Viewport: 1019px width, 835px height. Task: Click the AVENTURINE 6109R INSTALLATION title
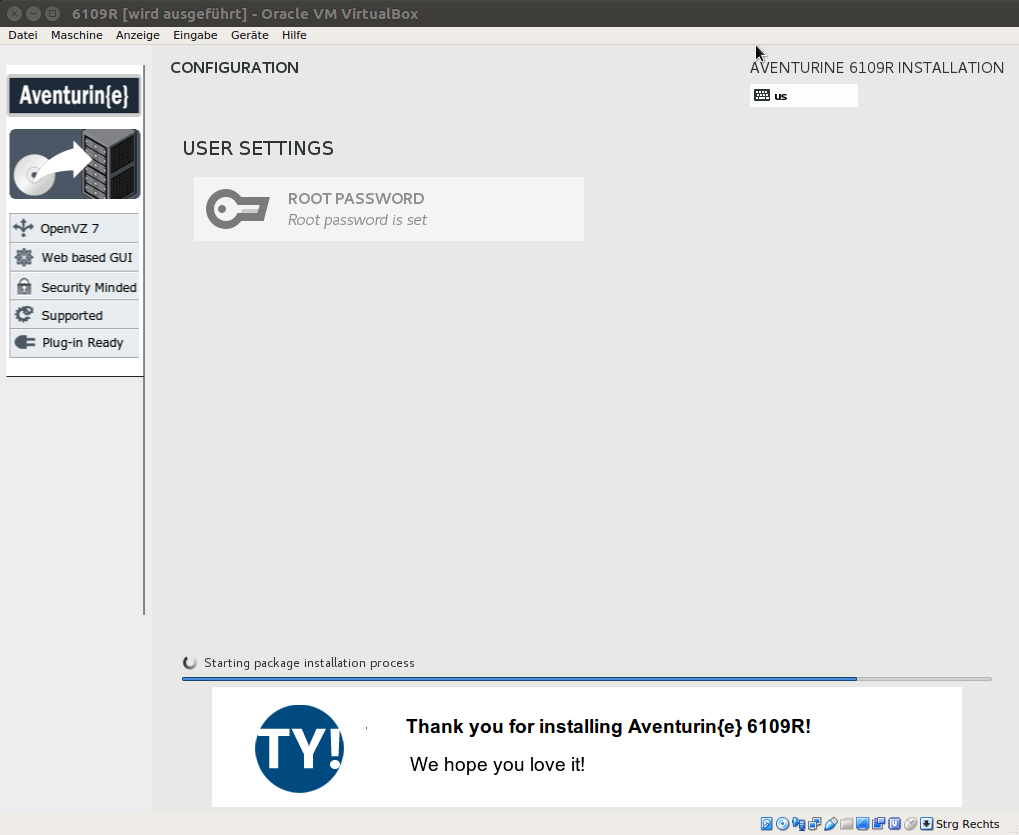[877, 68]
